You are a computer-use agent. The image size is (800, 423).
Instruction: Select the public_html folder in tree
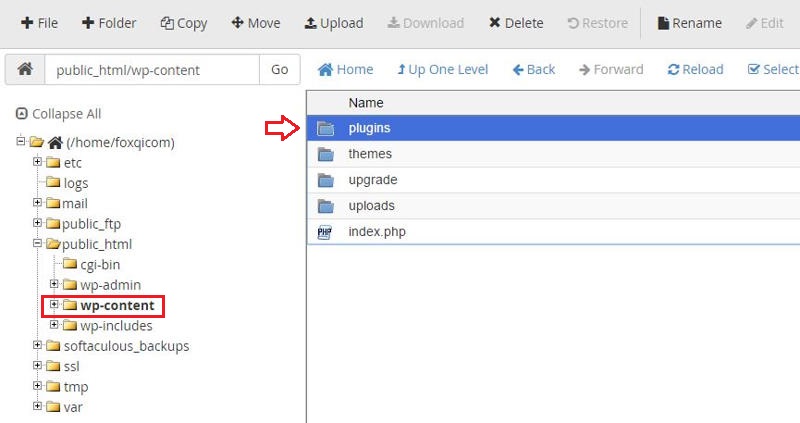pos(97,244)
